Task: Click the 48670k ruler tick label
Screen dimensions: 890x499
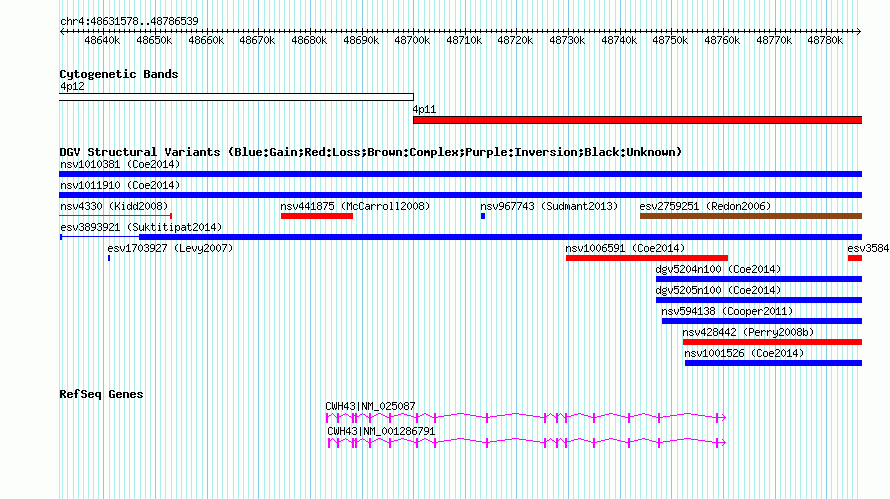Action: point(257,40)
